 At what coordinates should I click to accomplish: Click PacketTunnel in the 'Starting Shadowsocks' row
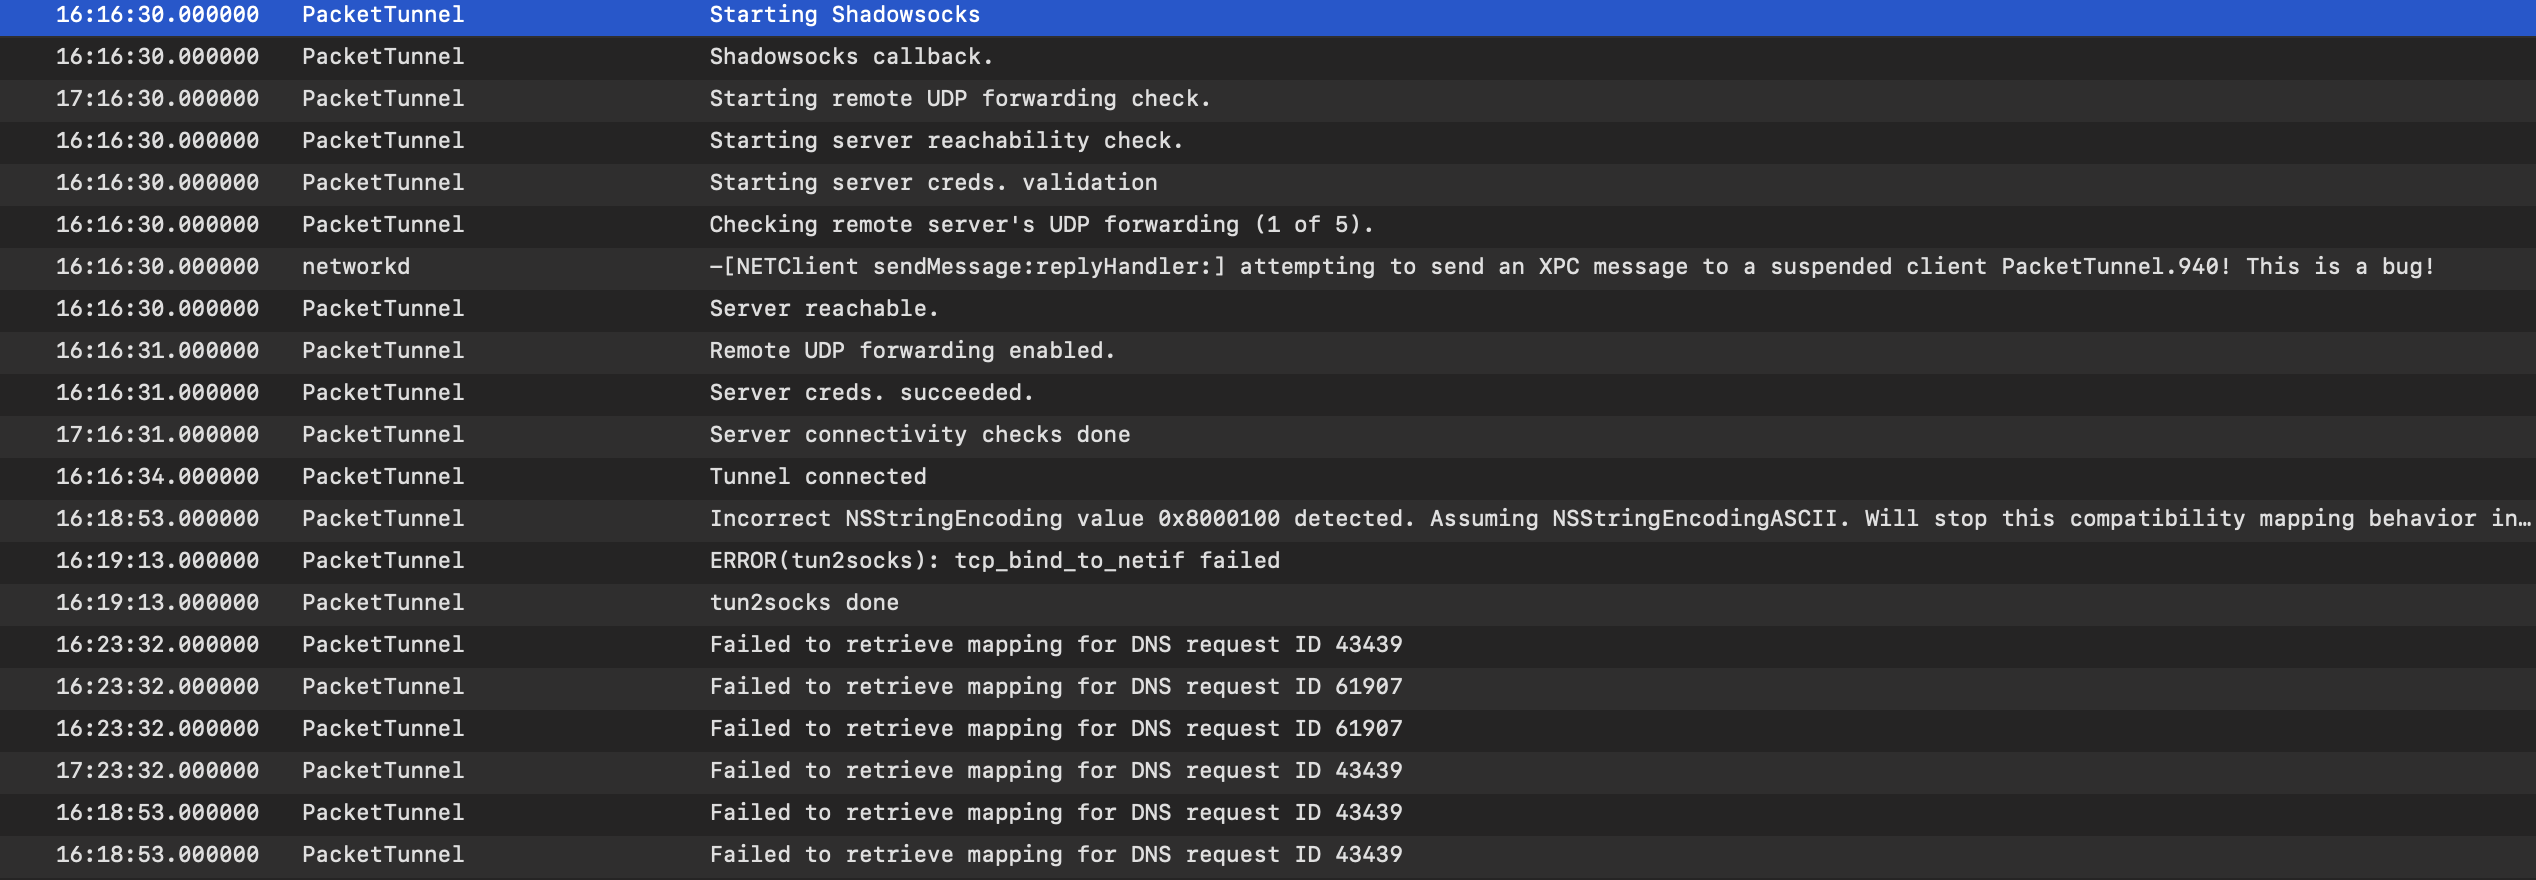tap(383, 15)
